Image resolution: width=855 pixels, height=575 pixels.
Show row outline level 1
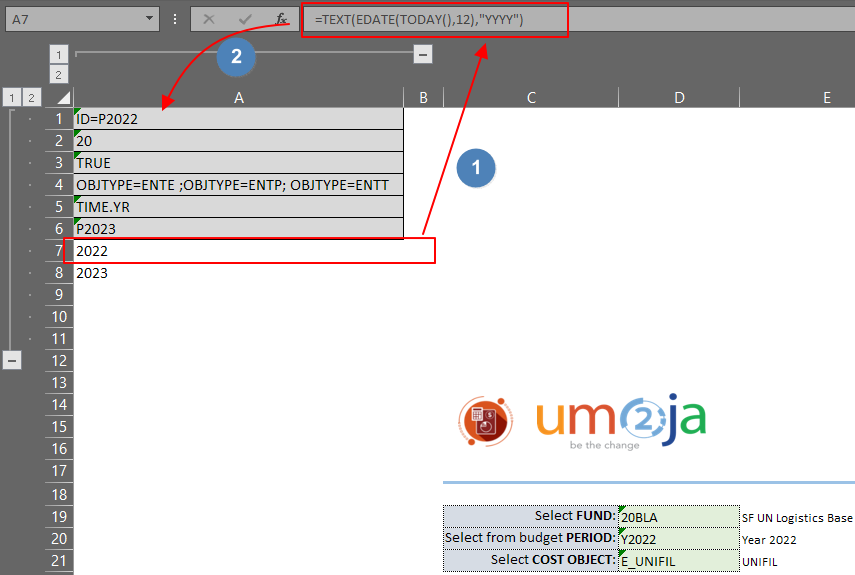(11, 98)
